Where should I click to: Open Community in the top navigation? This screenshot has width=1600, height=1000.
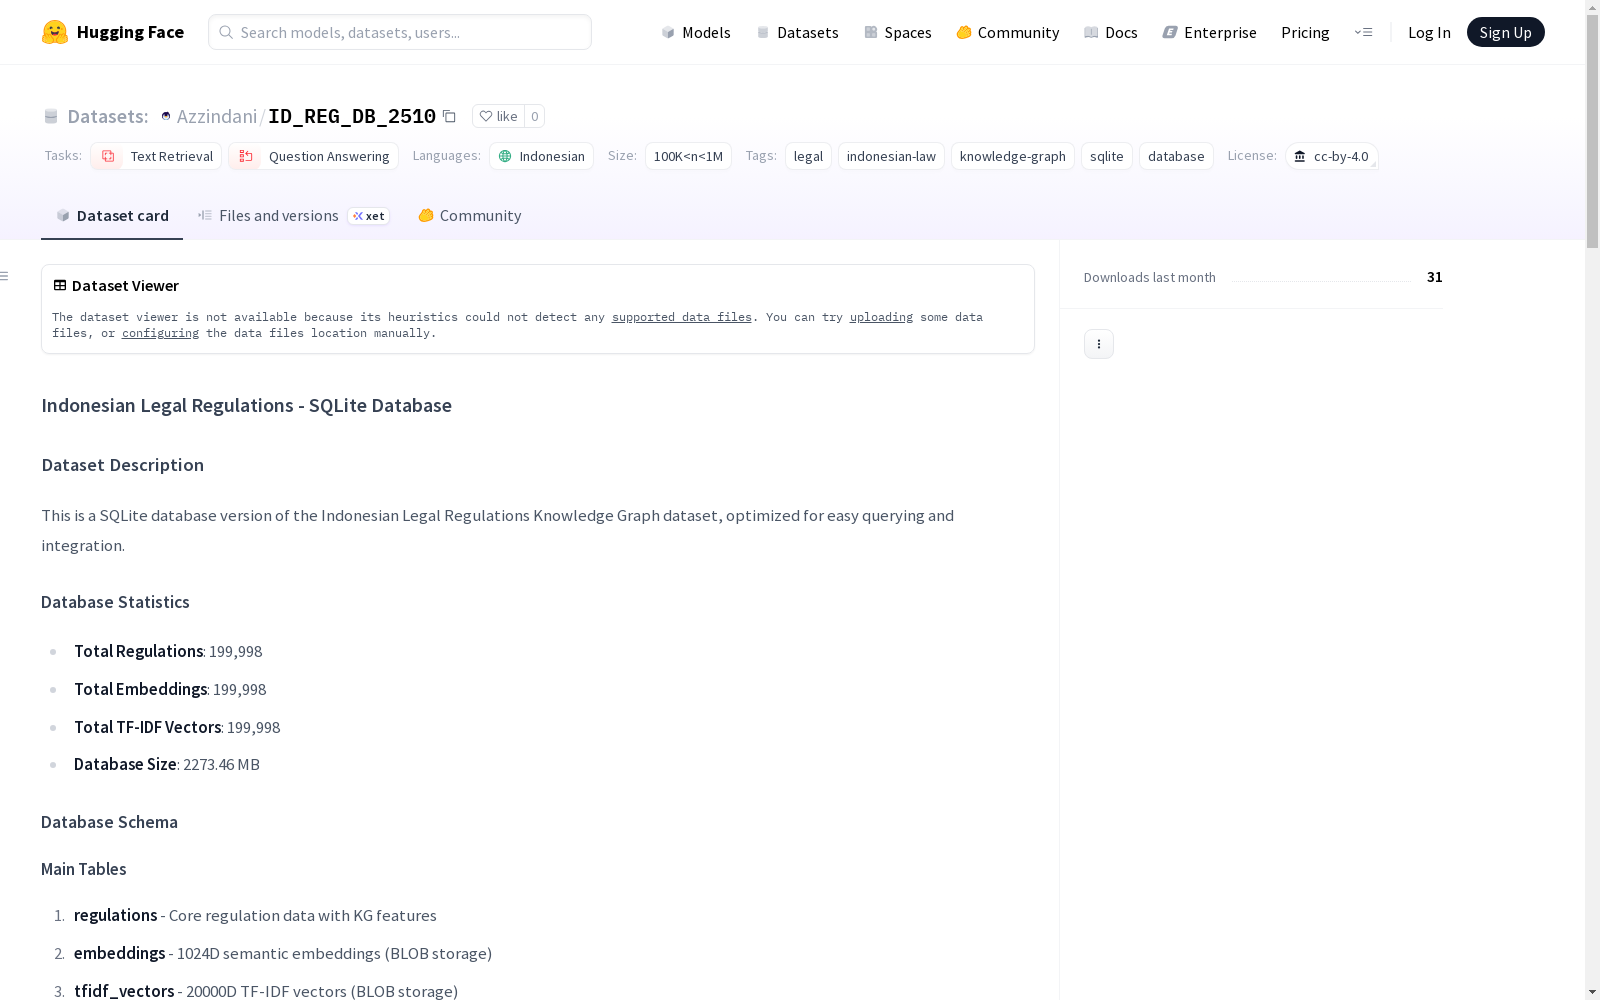click(x=1008, y=32)
